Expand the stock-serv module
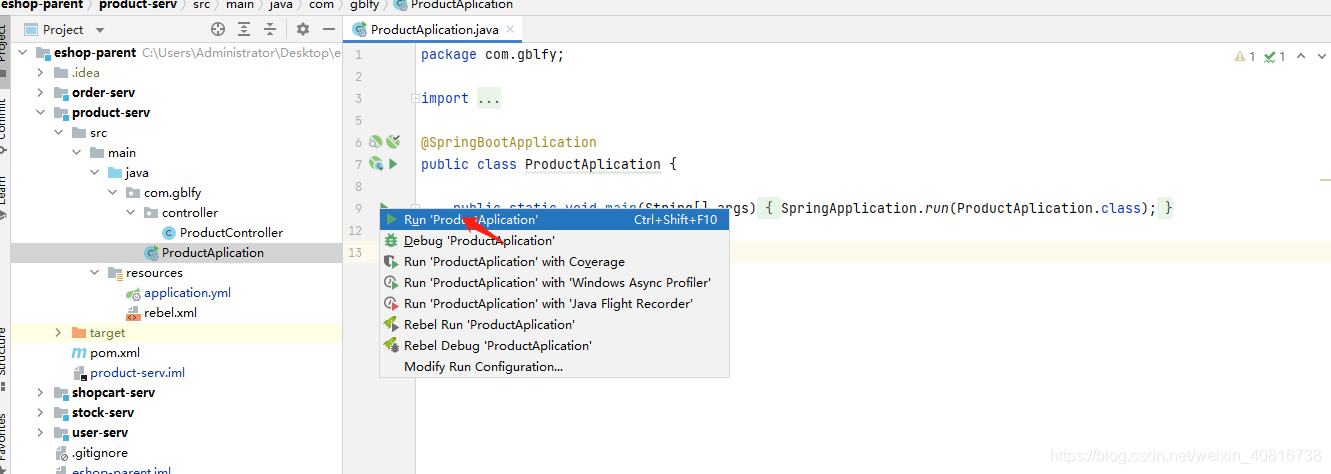This screenshot has width=1331, height=474. [40, 413]
